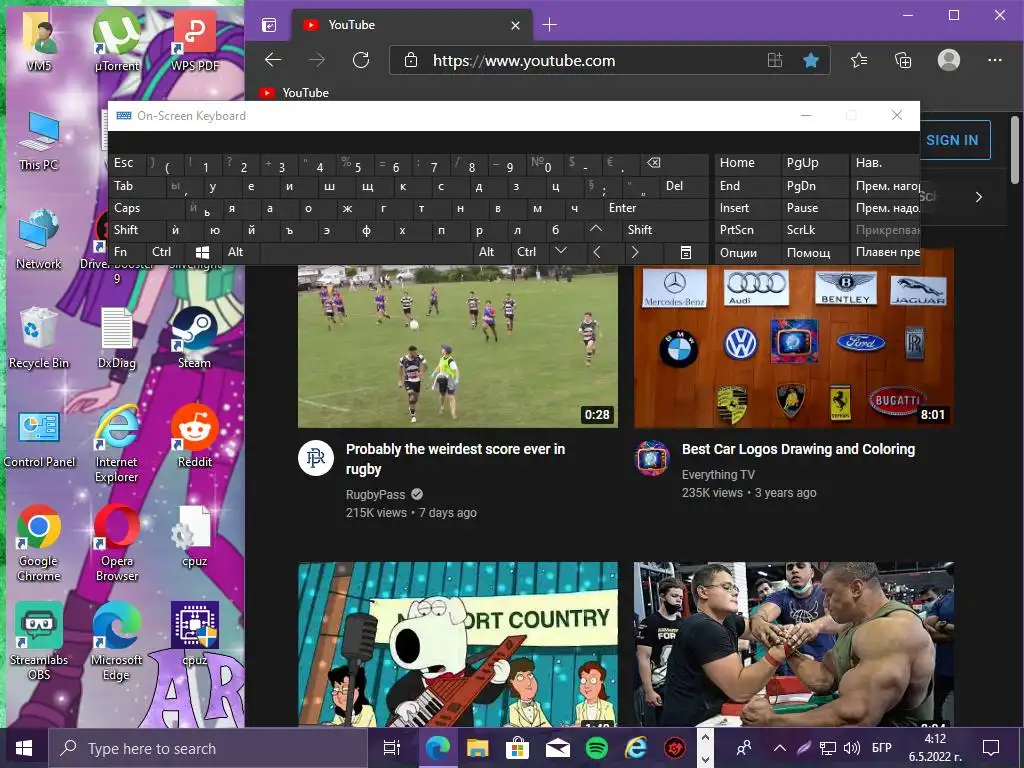Click the backspace key on the On-Screen Keyboard
The image size is (1024, 768).
pos(653,163)
